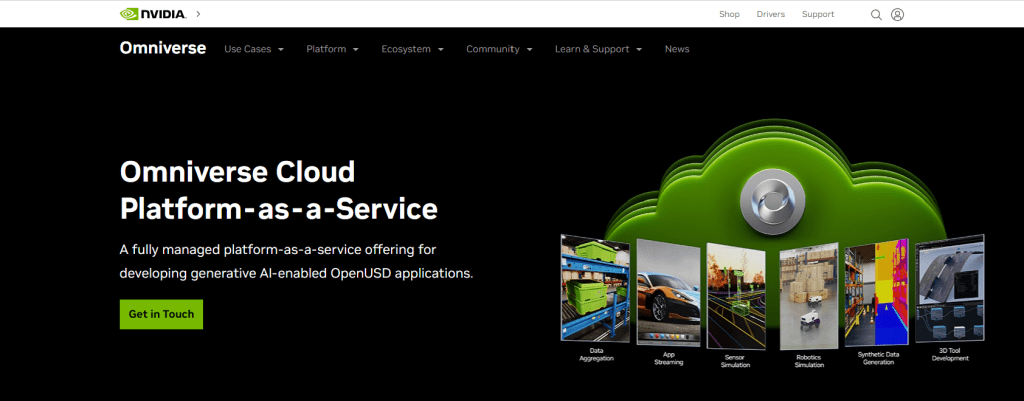Open the Community dropdown menu
Screen dimensions: 1024x401
(499, 49)
